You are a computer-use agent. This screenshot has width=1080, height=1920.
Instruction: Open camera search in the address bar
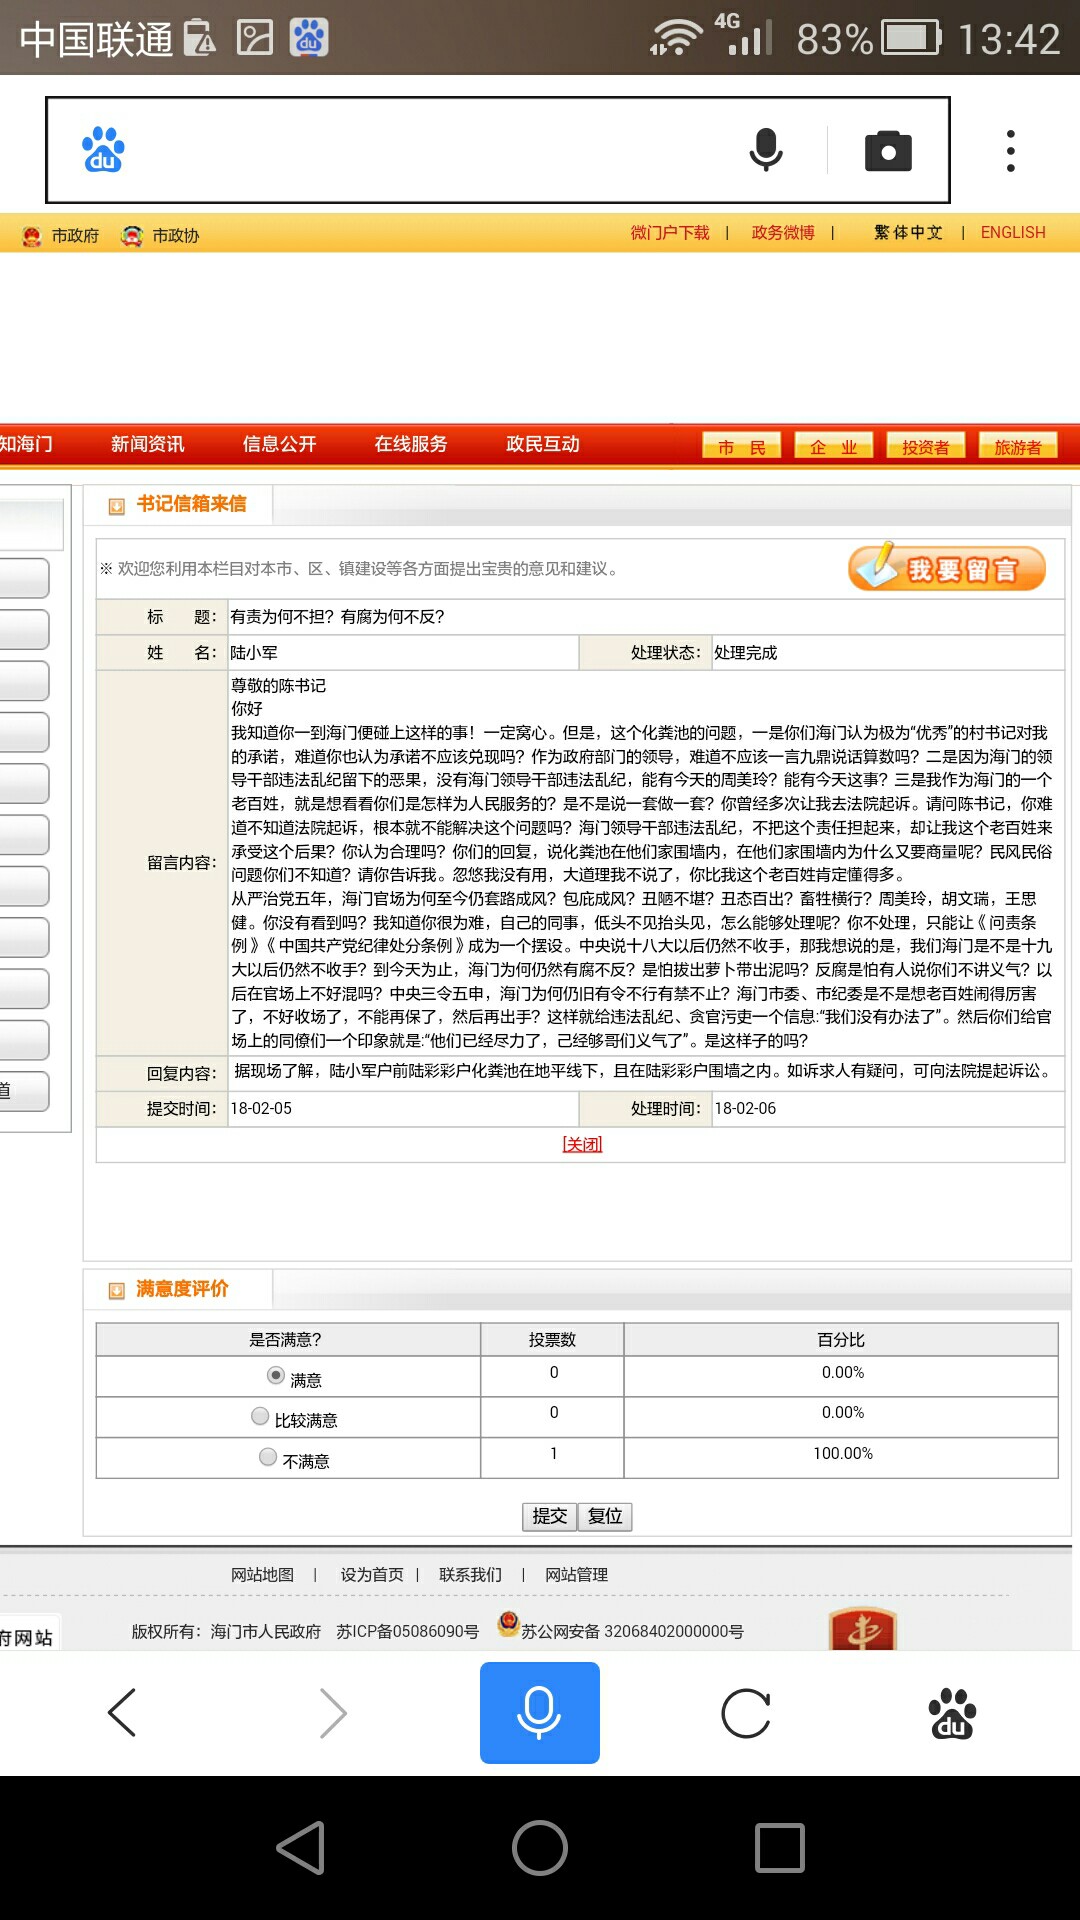point(888,151)
